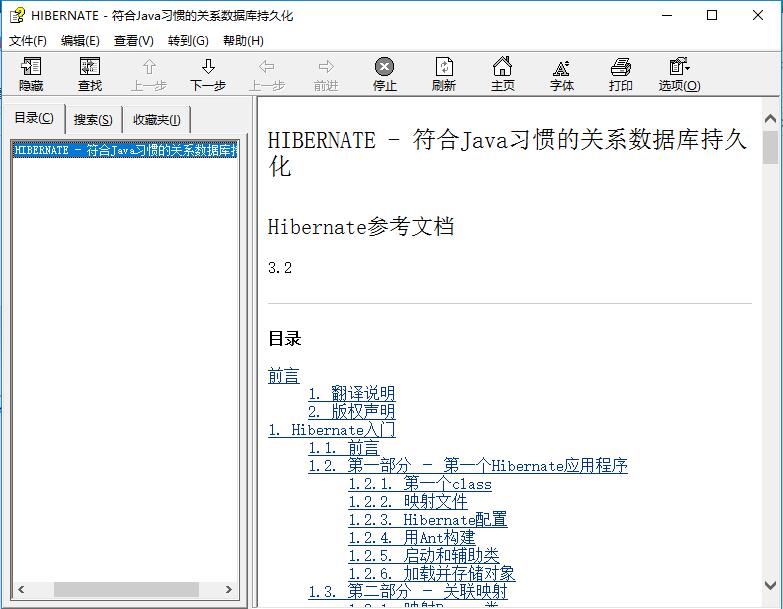Screen dimensions: 783x609
Task: Open the 转到(G) menu
Action: (188, 40)
